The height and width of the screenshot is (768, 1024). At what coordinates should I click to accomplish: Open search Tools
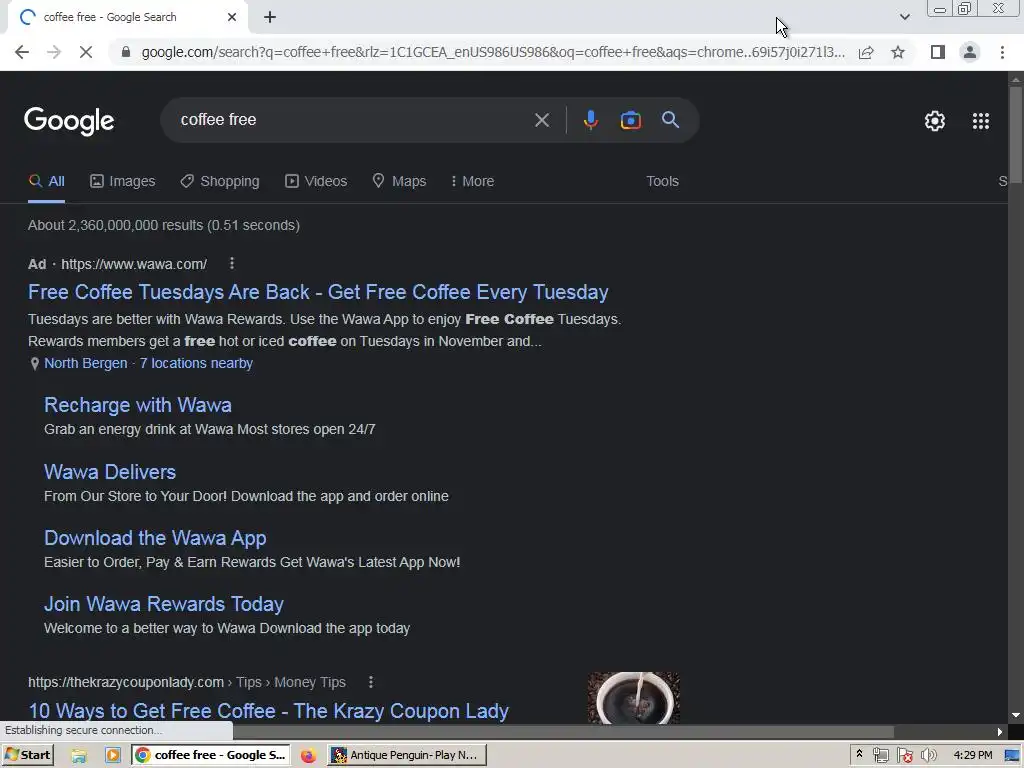click(662, 181)
